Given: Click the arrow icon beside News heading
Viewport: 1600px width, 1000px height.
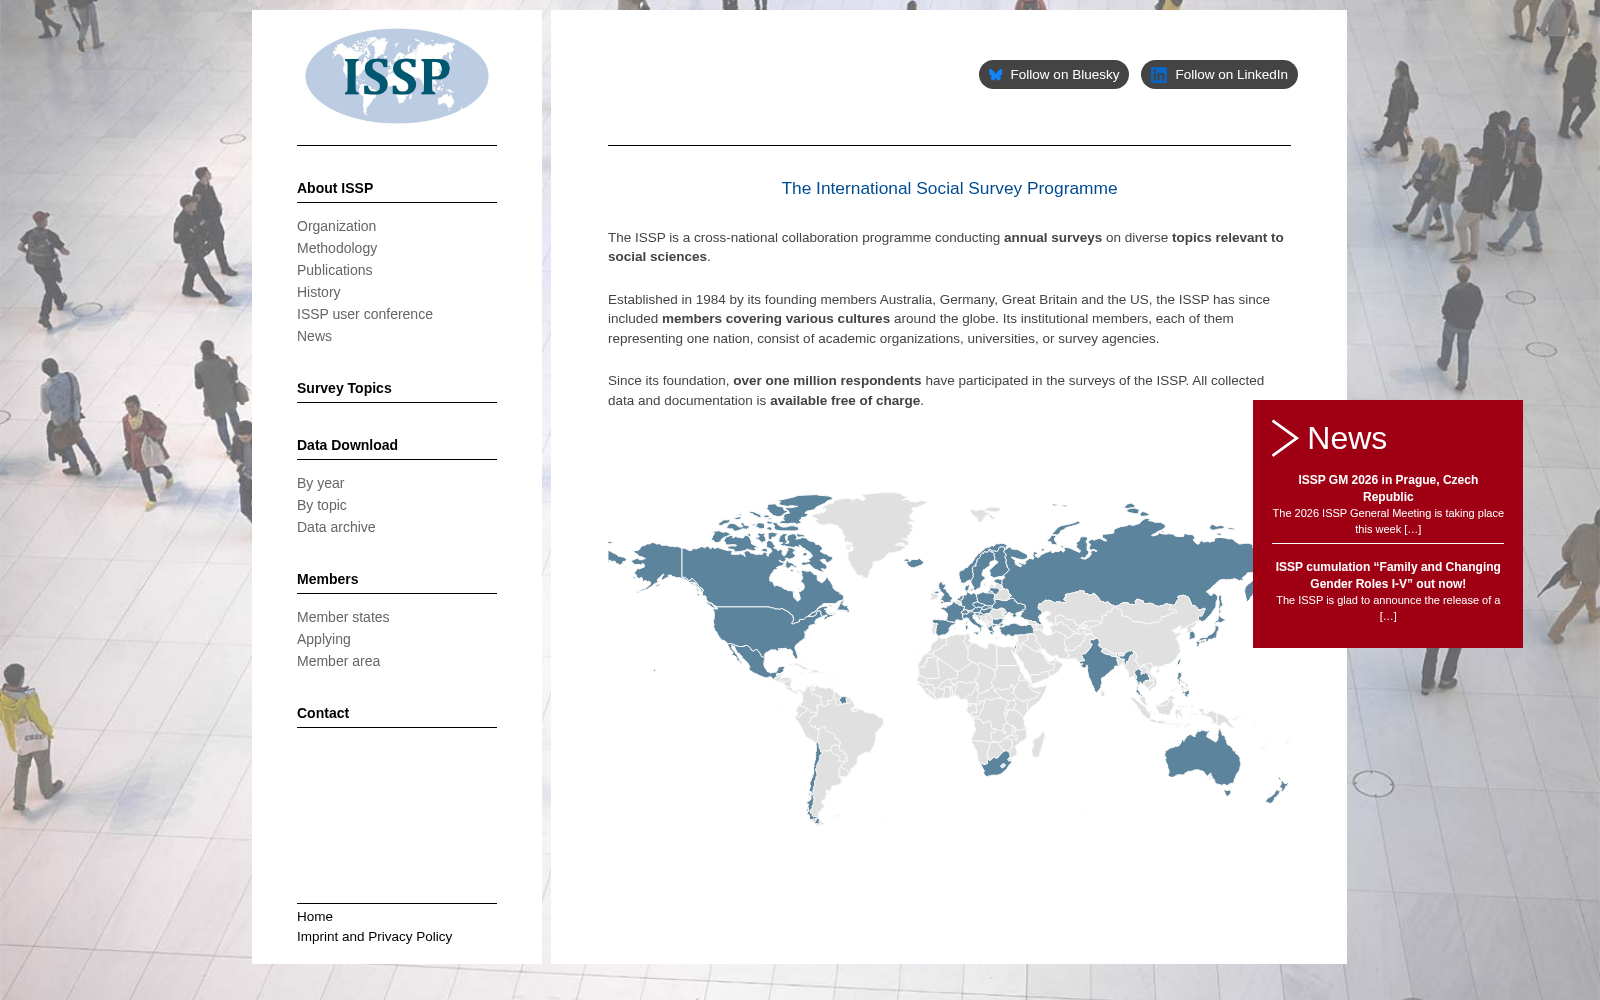Looking at the screenshot, I should click(1285, 438).
